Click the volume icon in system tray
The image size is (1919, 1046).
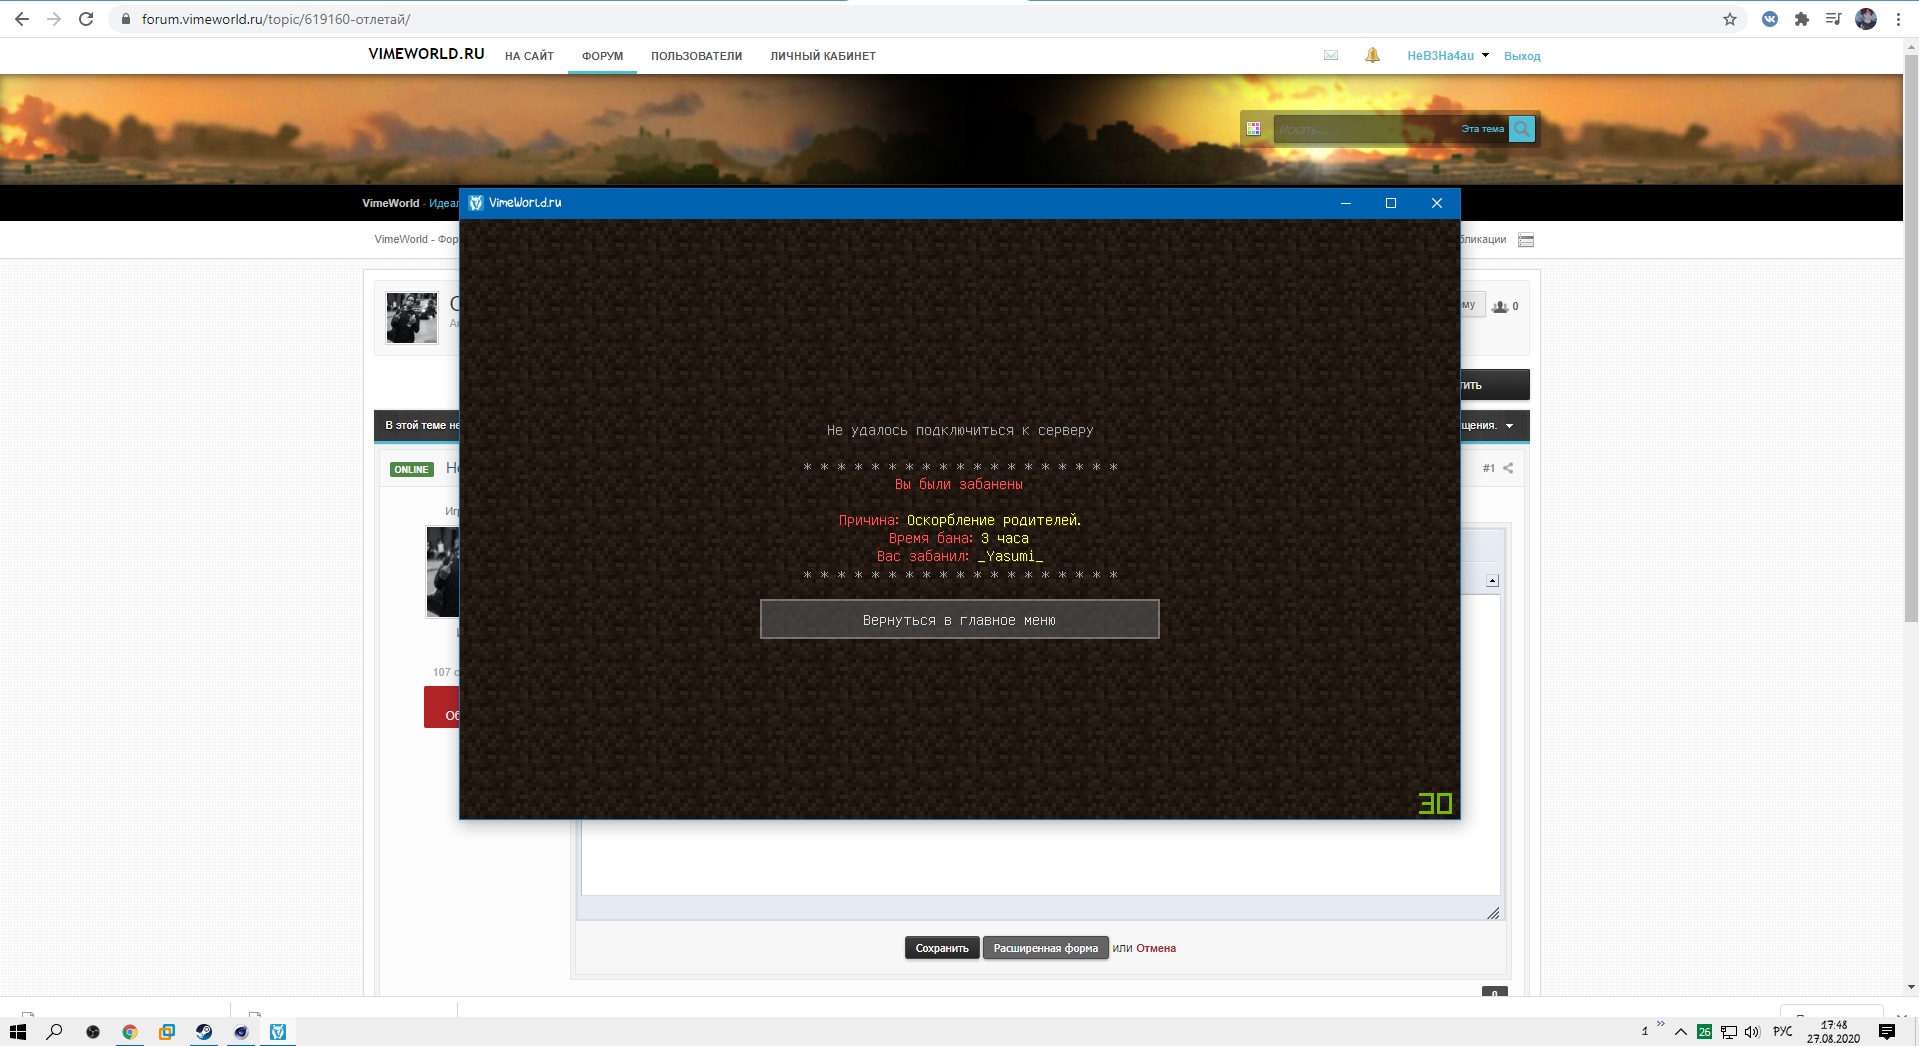1752,1032
